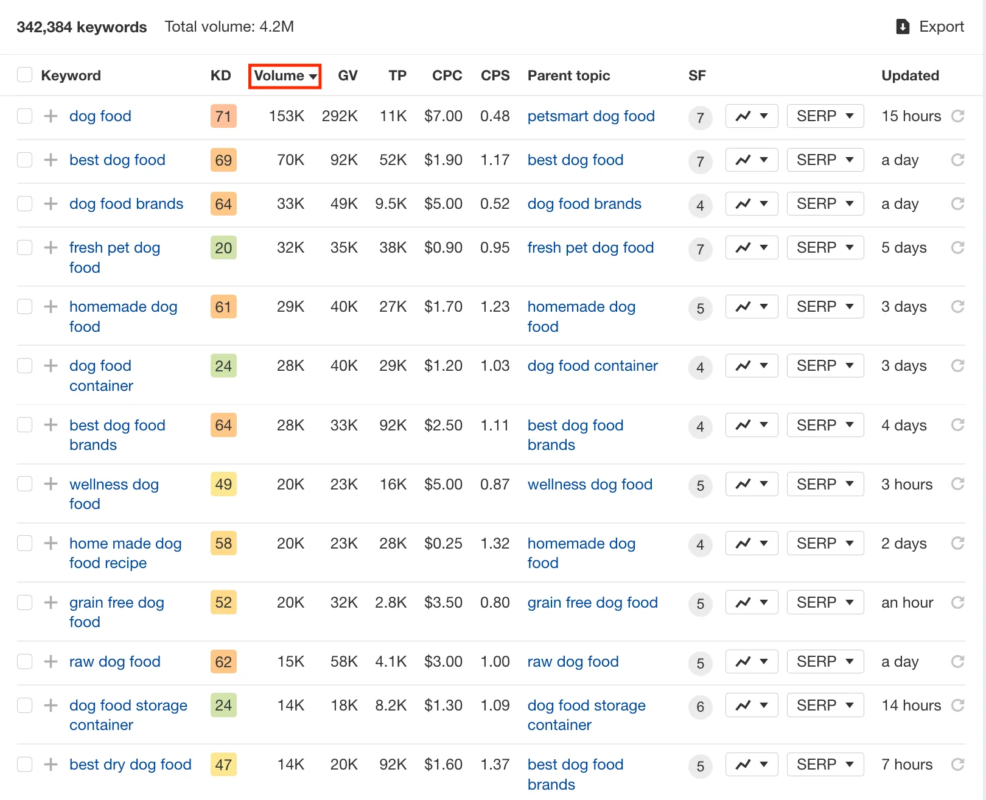Click KD score badge 49 for wellness

coord(223,484)
